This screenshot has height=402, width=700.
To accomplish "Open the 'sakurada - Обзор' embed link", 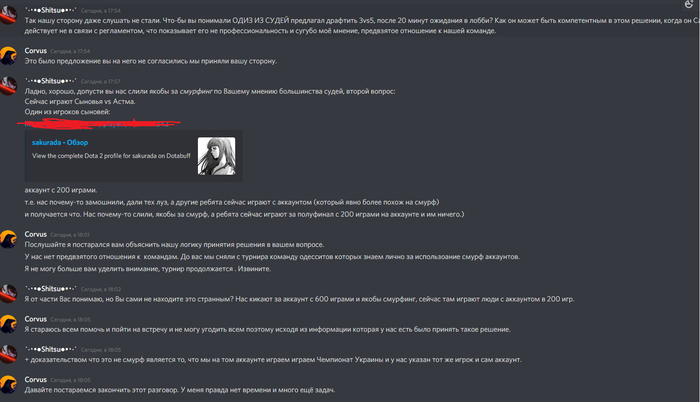I will pos(60,142).
